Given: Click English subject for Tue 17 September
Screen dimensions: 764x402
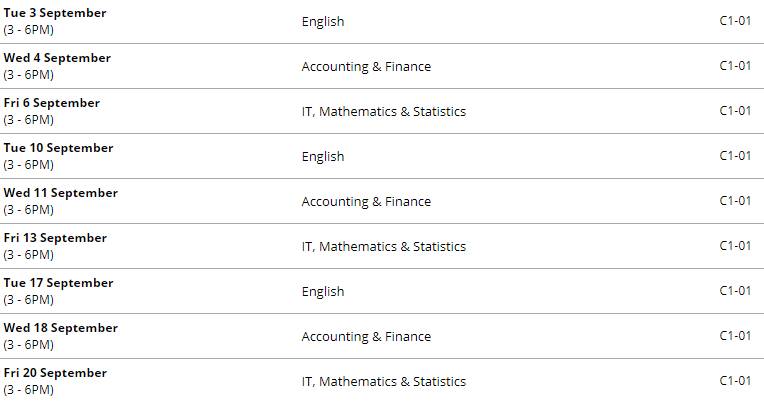Looking at the screenshot, I should click(x=323, y=291).
